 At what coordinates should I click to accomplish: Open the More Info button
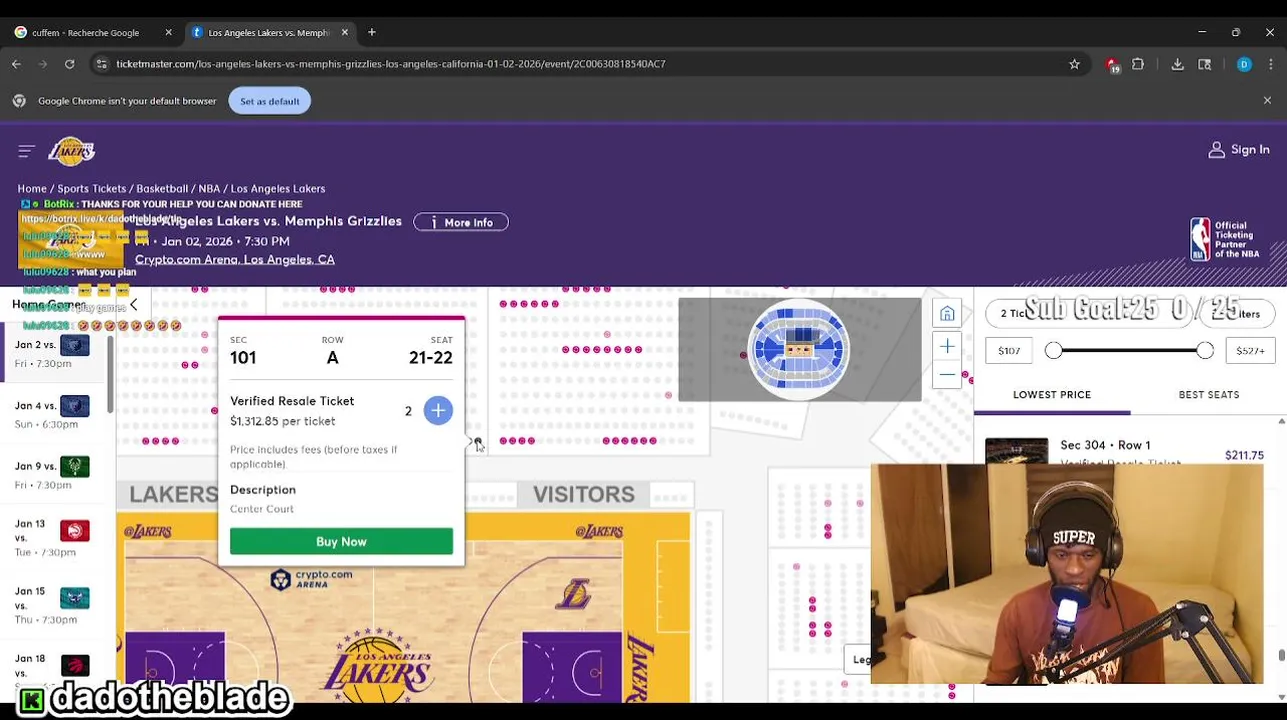click(461, 222)
